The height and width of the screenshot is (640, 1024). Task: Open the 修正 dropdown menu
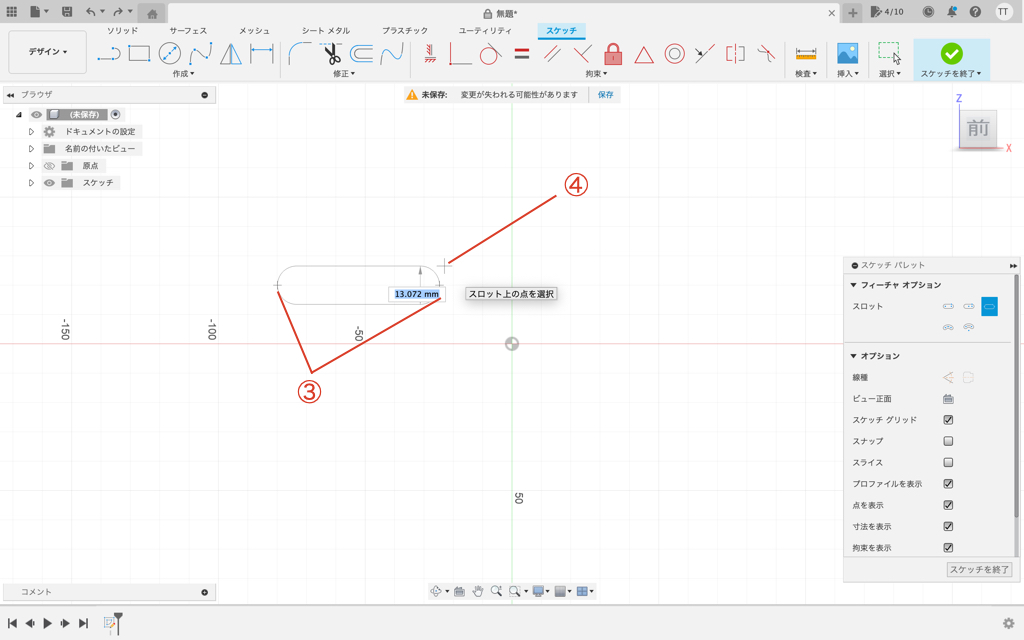[x=344, y=74]
